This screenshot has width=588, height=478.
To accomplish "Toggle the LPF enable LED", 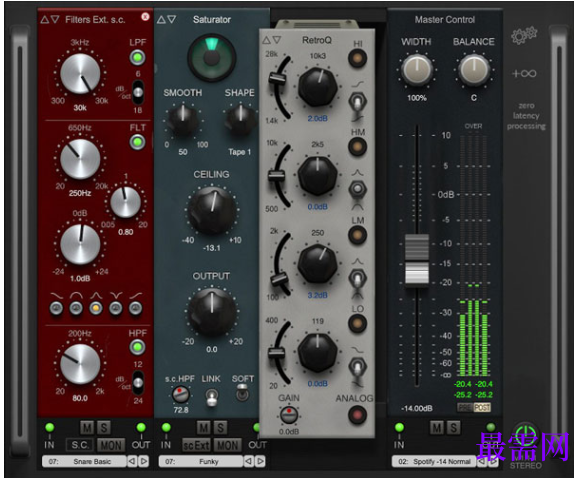I will [x=137, y=58].
